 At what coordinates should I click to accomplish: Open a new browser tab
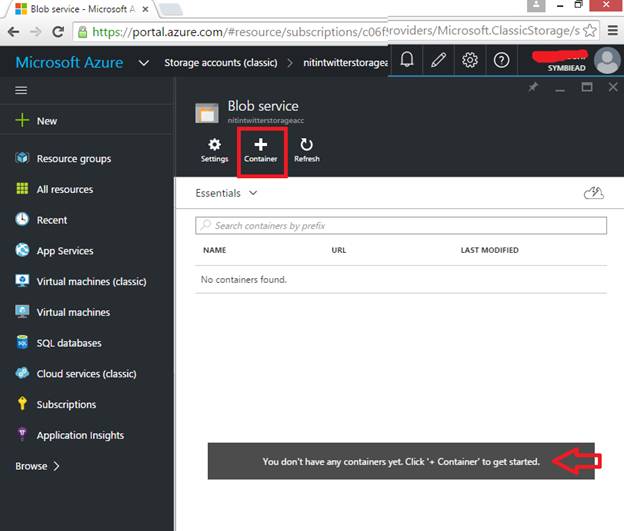coord(171,10)
